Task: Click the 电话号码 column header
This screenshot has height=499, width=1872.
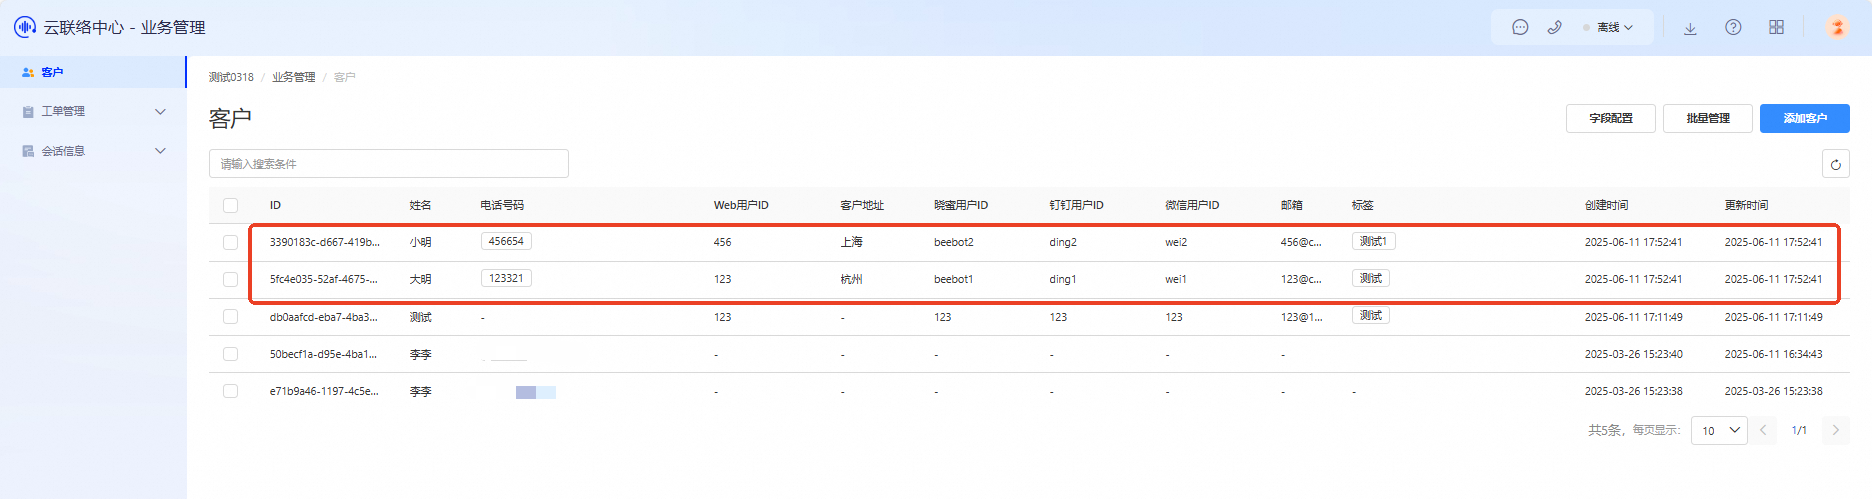Action: pos(502,205)
